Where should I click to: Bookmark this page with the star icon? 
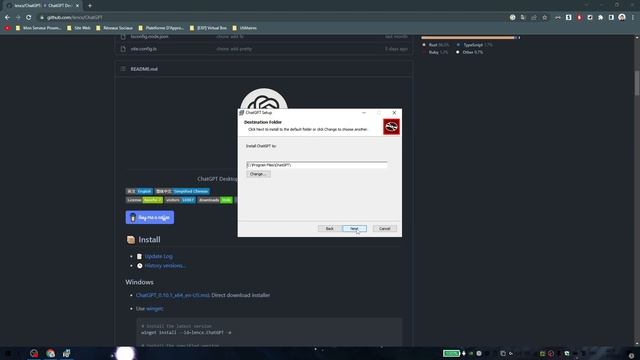point(544,18)
